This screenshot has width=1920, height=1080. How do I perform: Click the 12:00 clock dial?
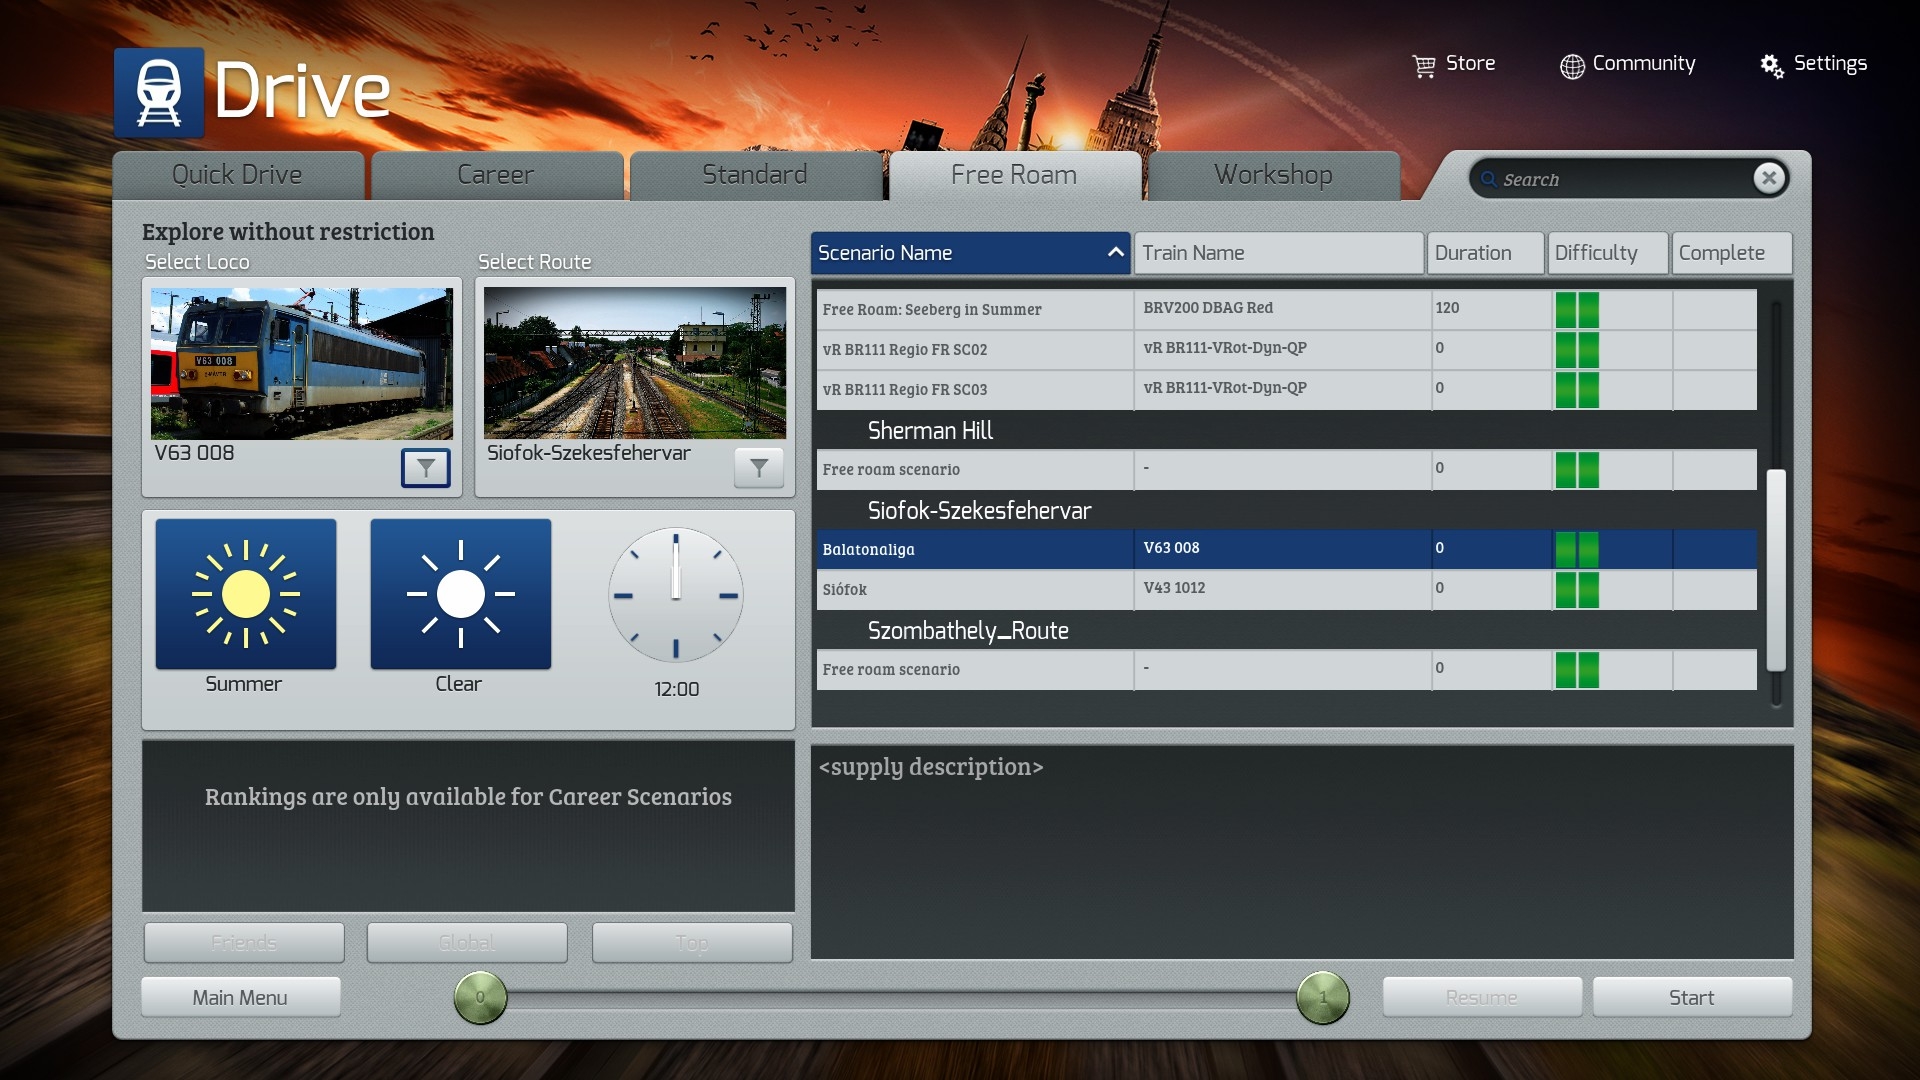[x=676, y=595]
